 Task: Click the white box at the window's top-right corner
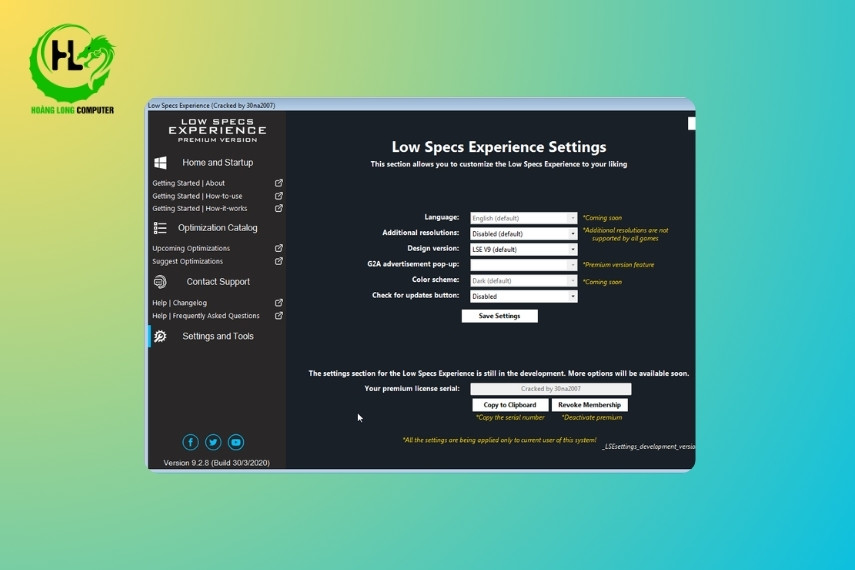tap(691, 124)
